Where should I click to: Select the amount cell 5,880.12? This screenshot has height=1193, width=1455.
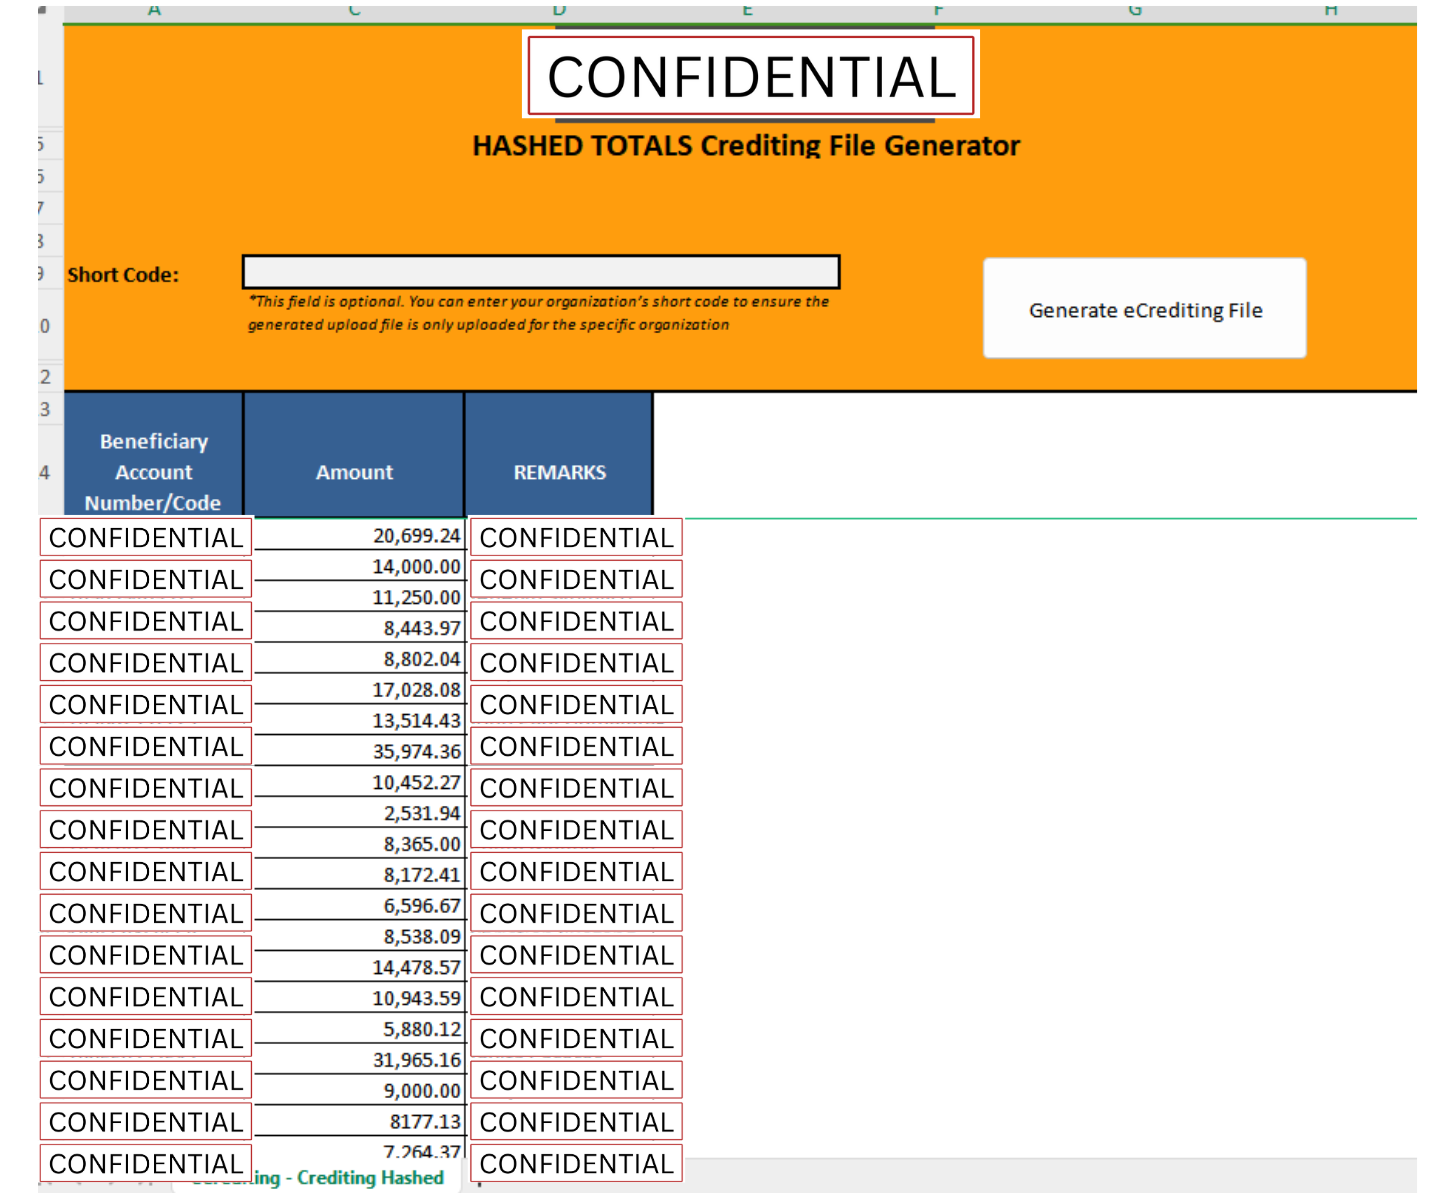(360, 1030)
